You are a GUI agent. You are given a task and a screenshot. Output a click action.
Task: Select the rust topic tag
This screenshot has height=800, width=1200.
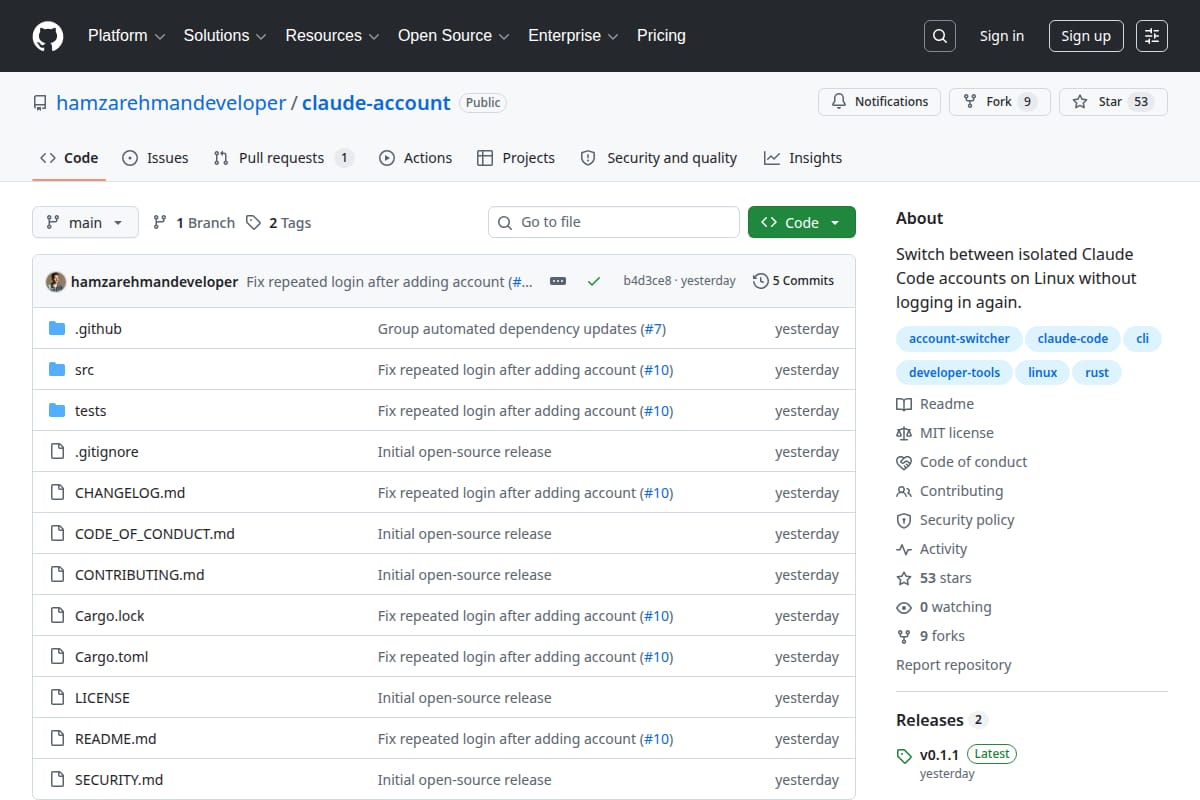[x=1097, y=373]
